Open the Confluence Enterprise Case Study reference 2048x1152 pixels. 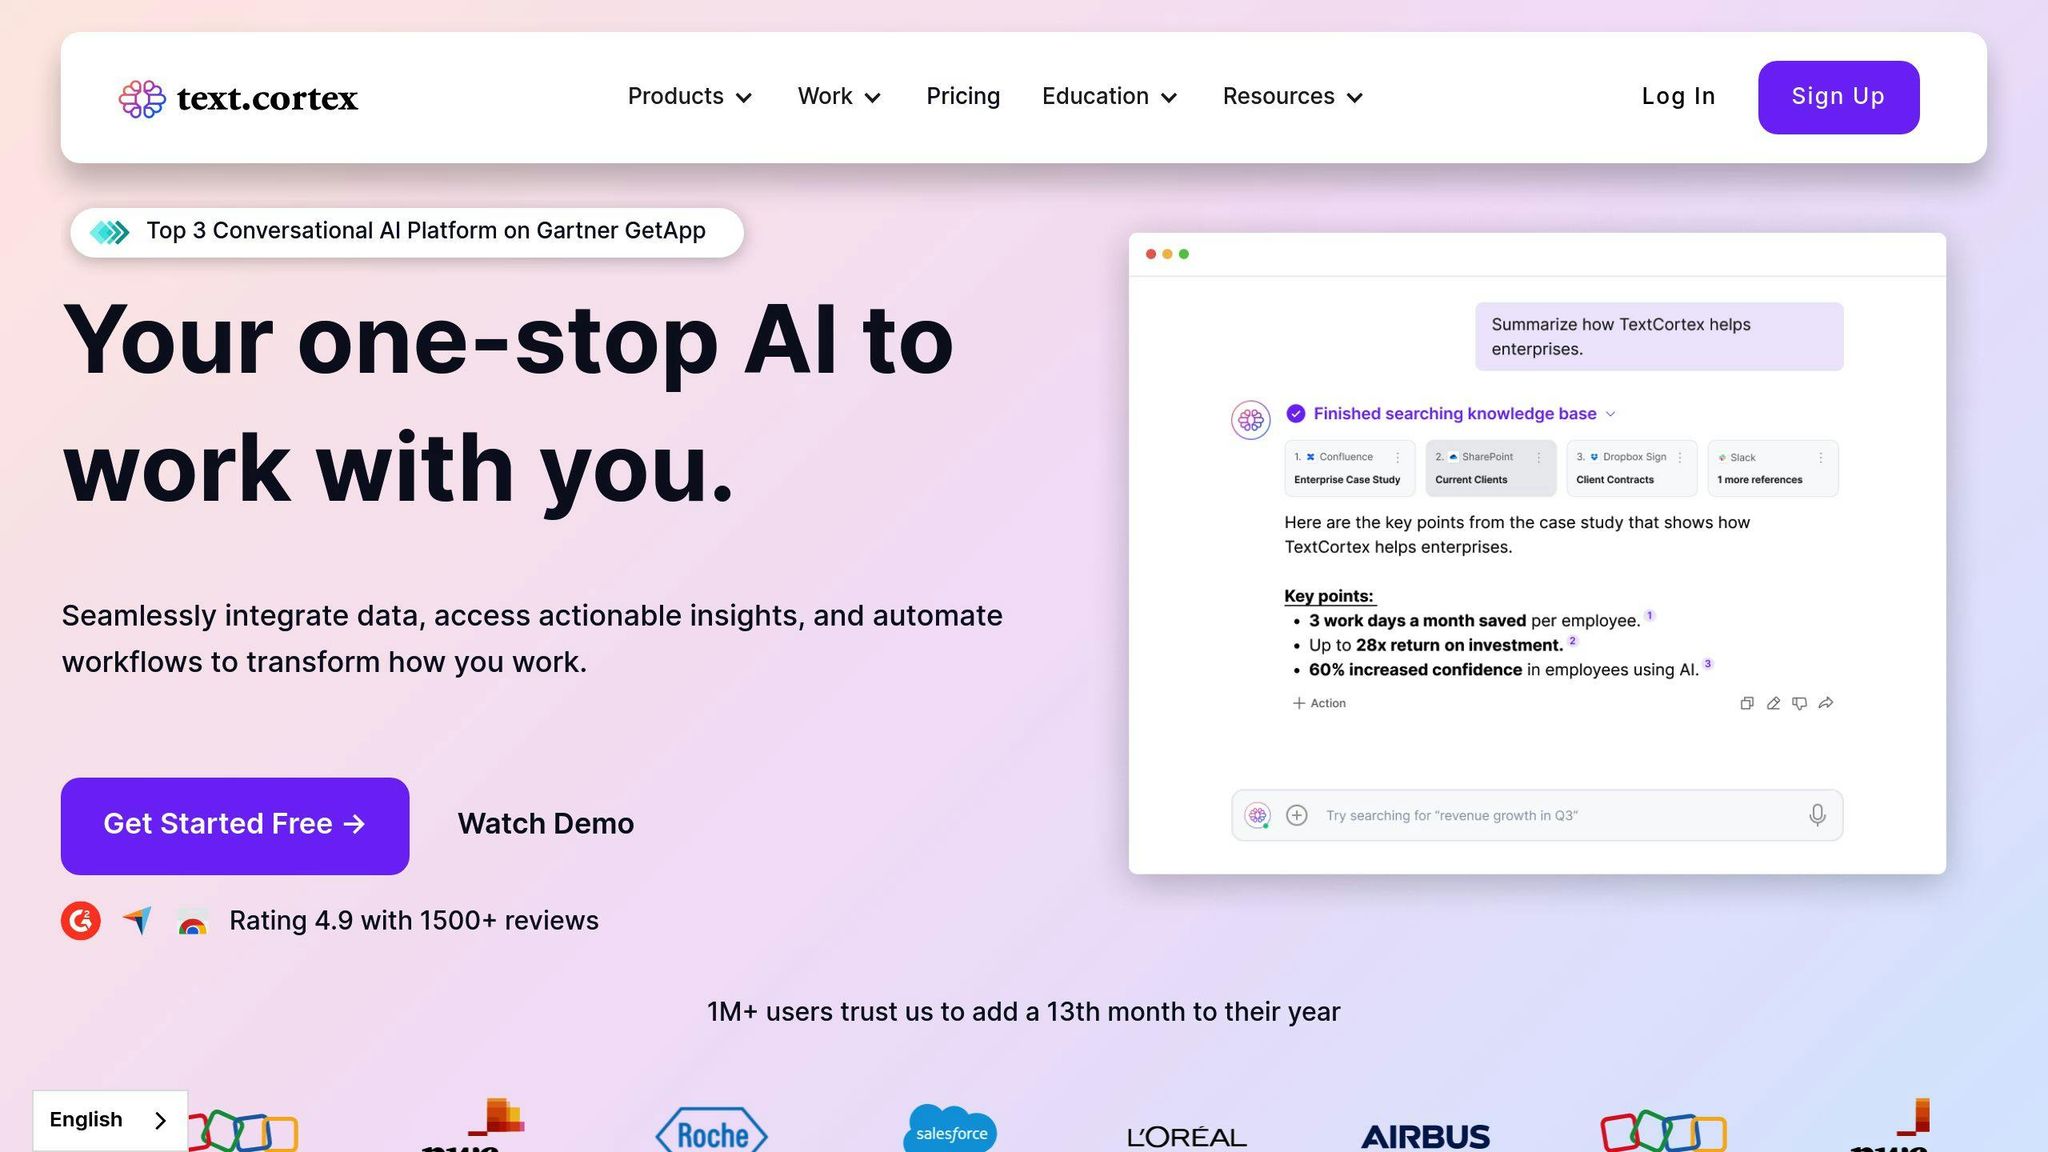(x=1350, y=468)
